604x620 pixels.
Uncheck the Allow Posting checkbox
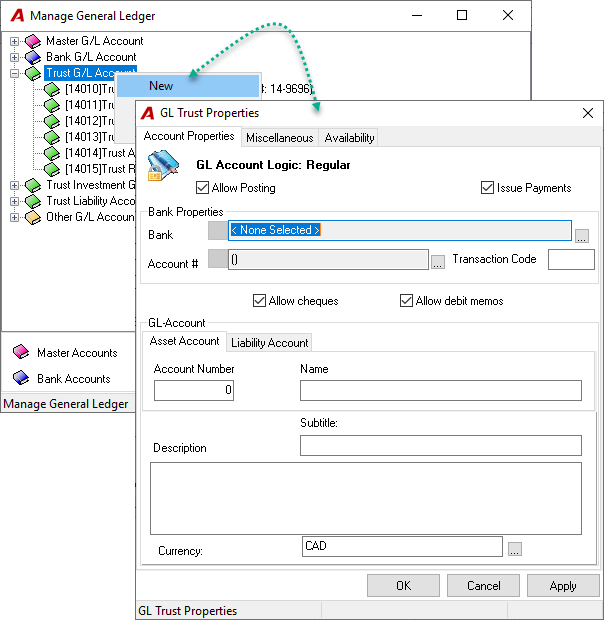click(x=202, y=187)
